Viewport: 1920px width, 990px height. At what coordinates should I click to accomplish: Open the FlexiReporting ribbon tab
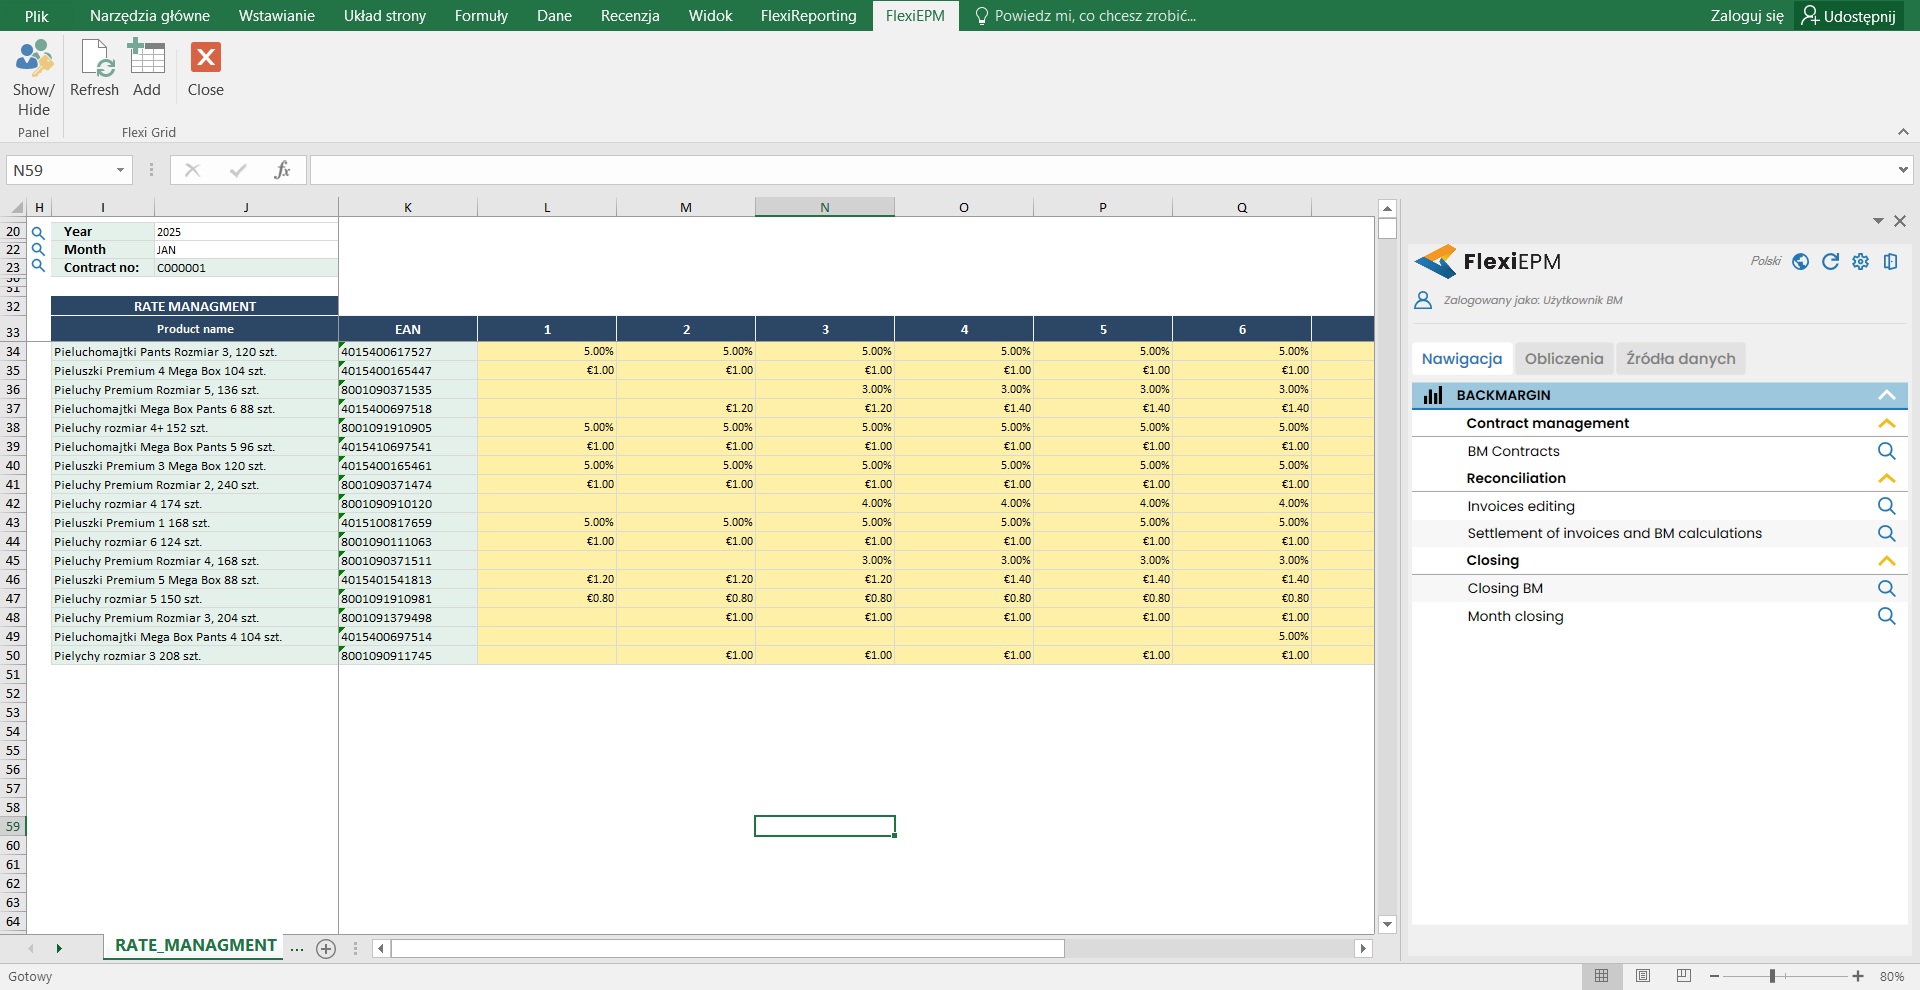(x=808, y=16)
